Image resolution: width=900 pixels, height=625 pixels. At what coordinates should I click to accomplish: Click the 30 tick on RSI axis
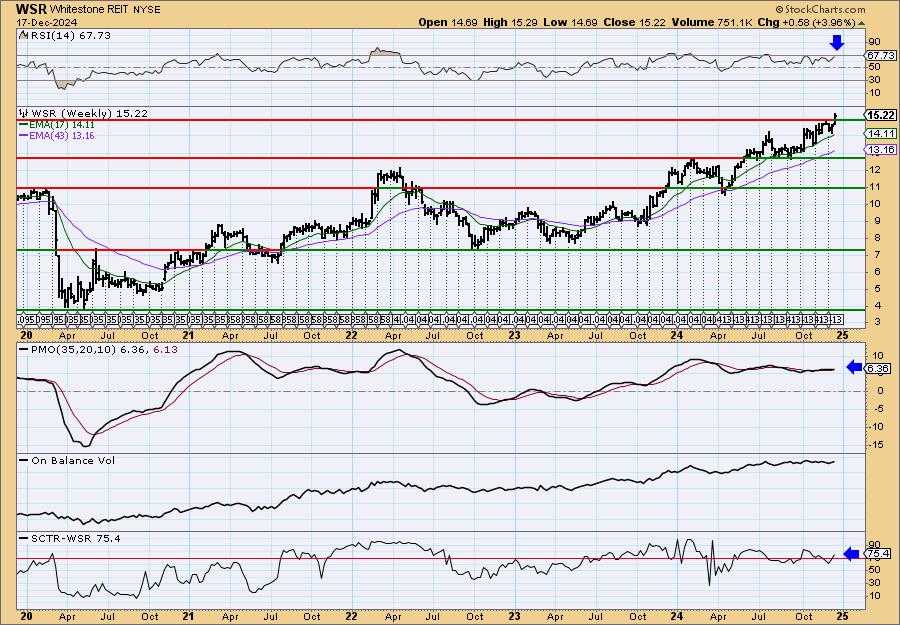point(873,80)
